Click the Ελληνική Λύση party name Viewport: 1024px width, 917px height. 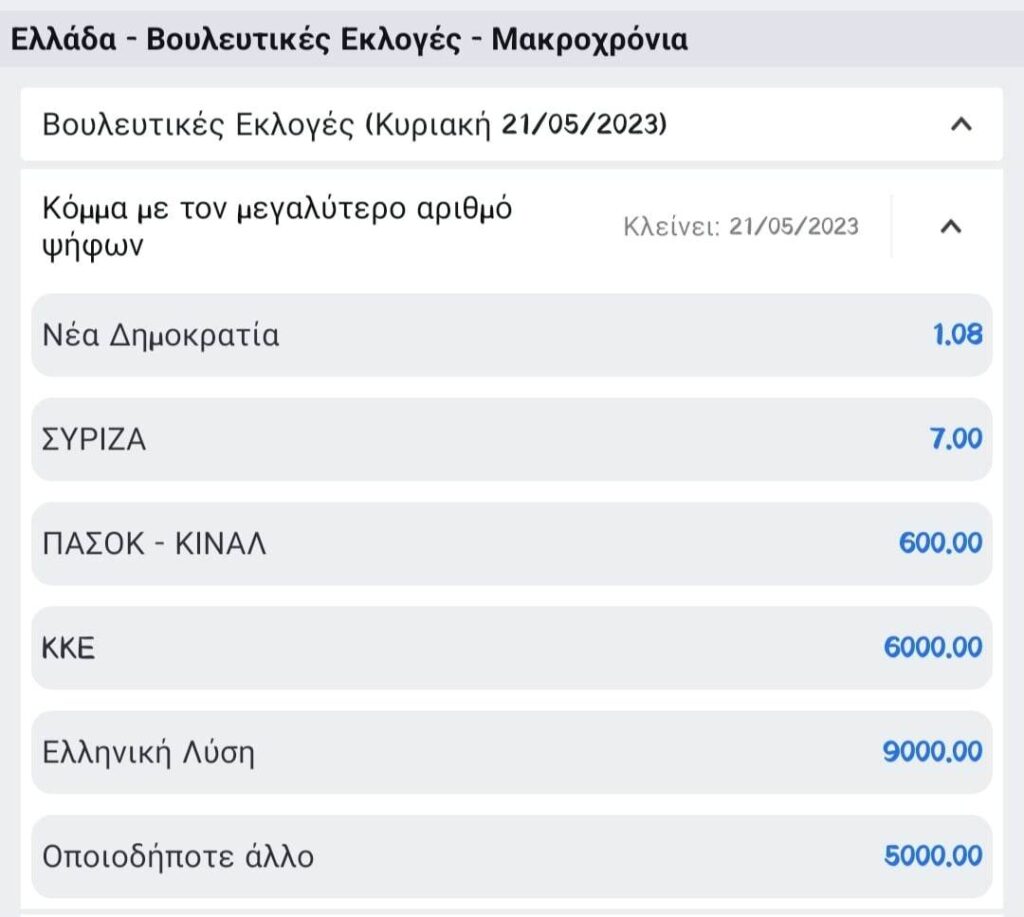tap(148, 752)
